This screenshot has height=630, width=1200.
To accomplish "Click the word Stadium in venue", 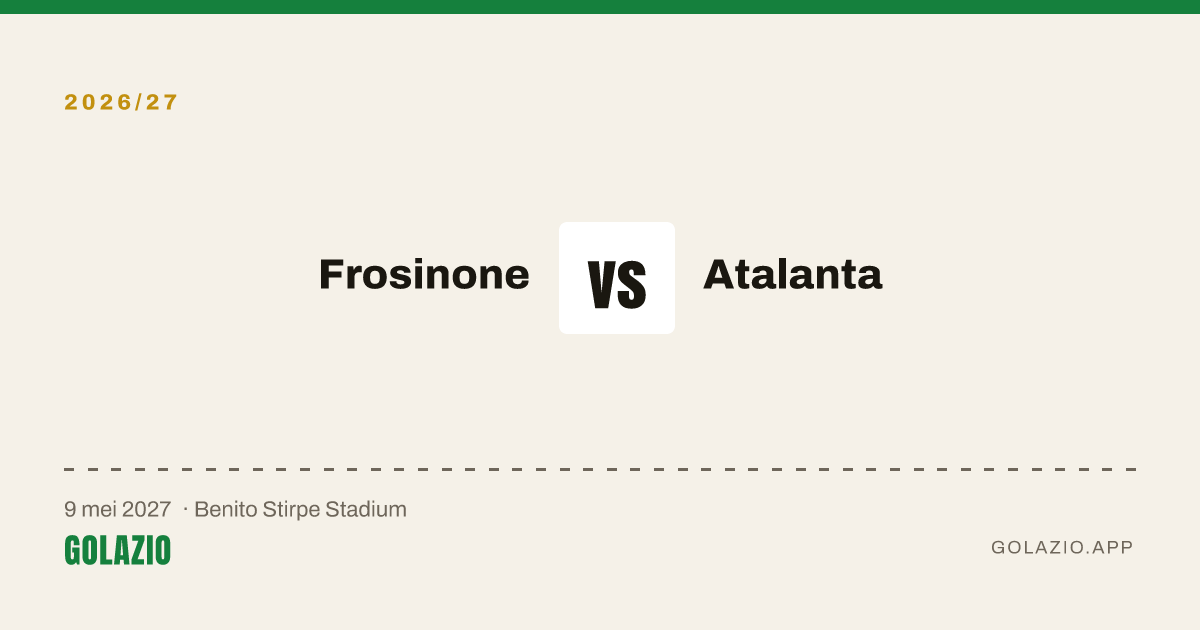I will point(367,509).
